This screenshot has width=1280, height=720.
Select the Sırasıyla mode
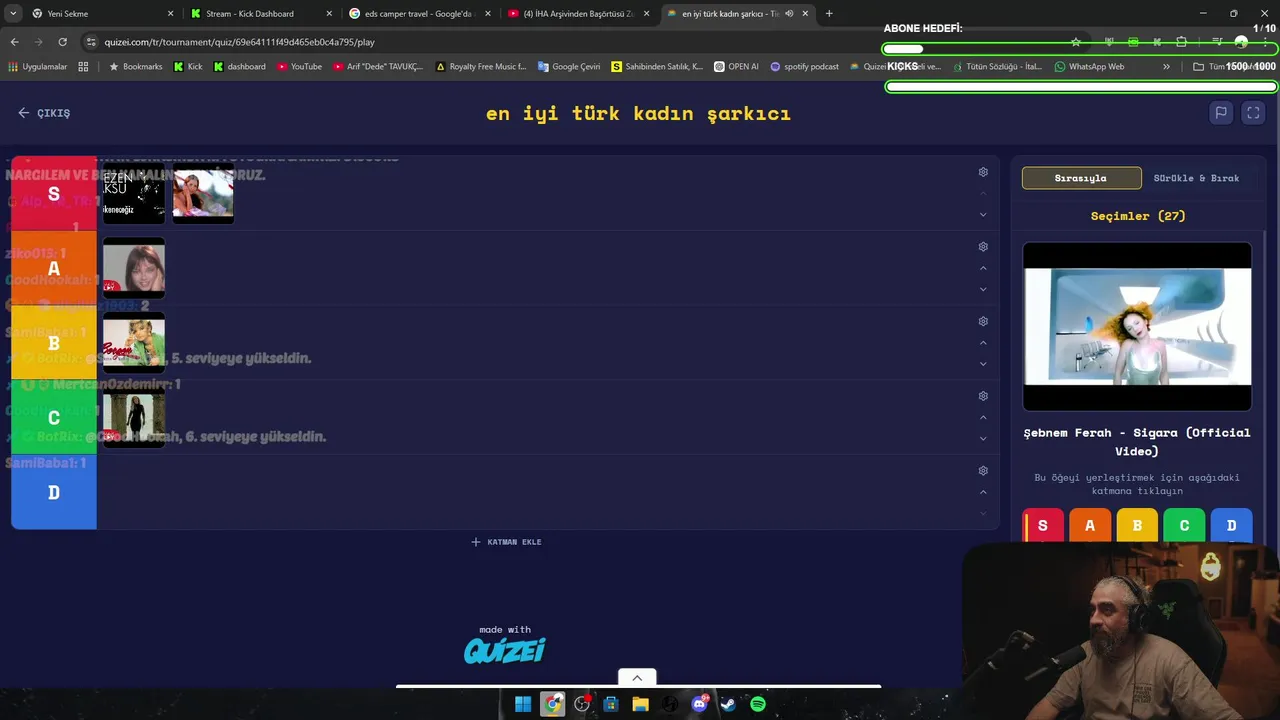[x=1081, y=178]
